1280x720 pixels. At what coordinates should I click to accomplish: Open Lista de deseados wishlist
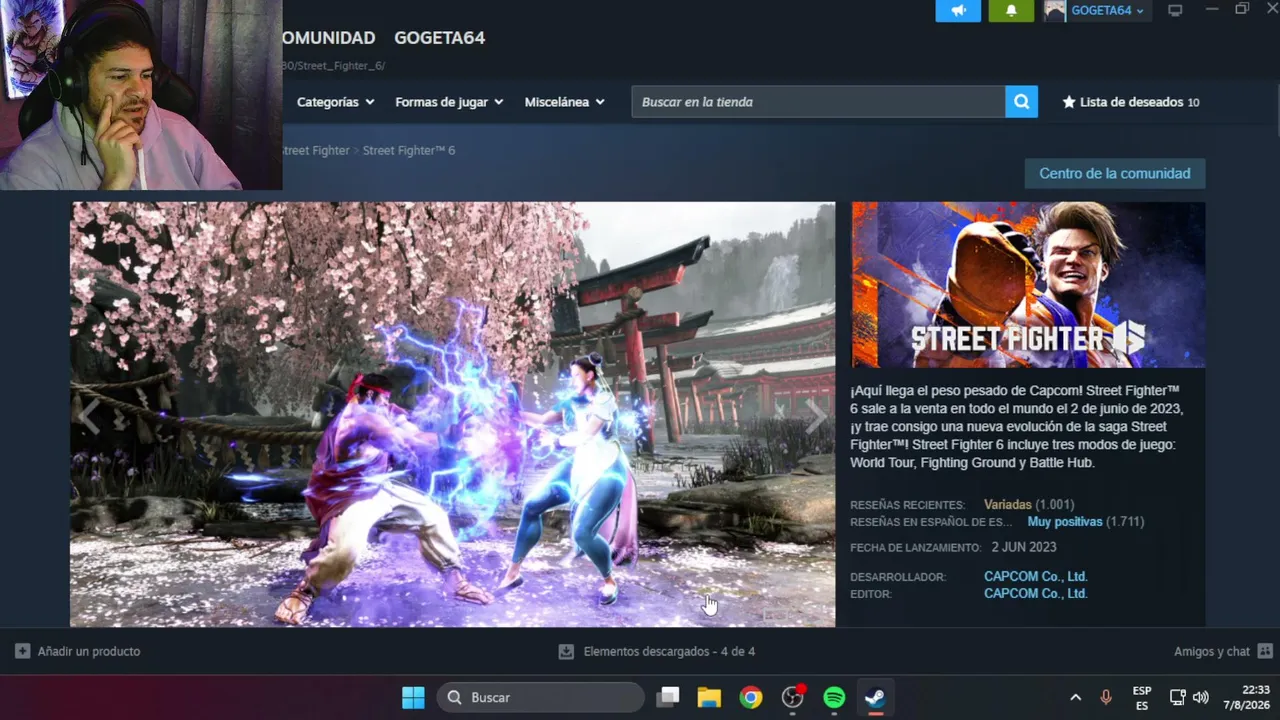coord(1131,102)
